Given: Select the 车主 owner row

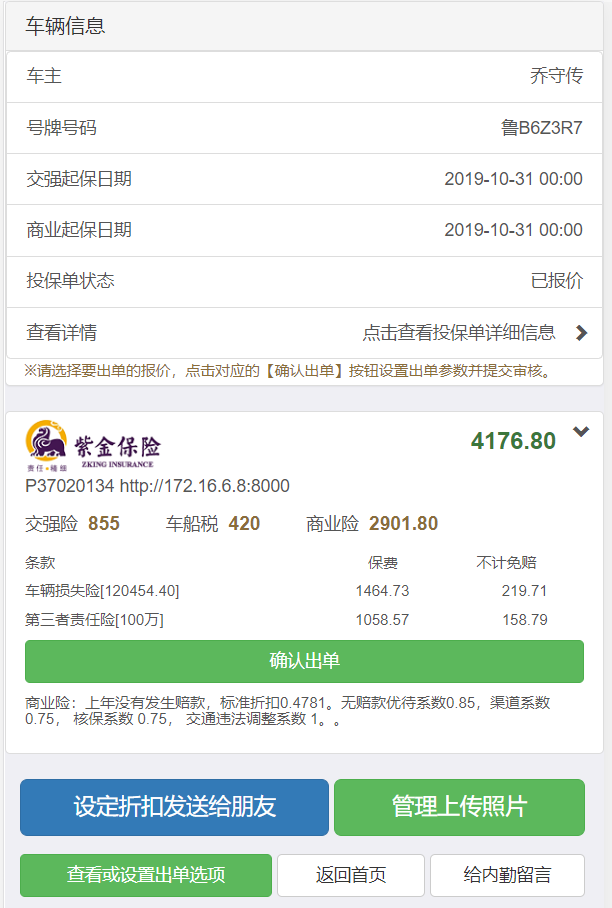Looking at the screenshot, I should [x=305, y=77].
